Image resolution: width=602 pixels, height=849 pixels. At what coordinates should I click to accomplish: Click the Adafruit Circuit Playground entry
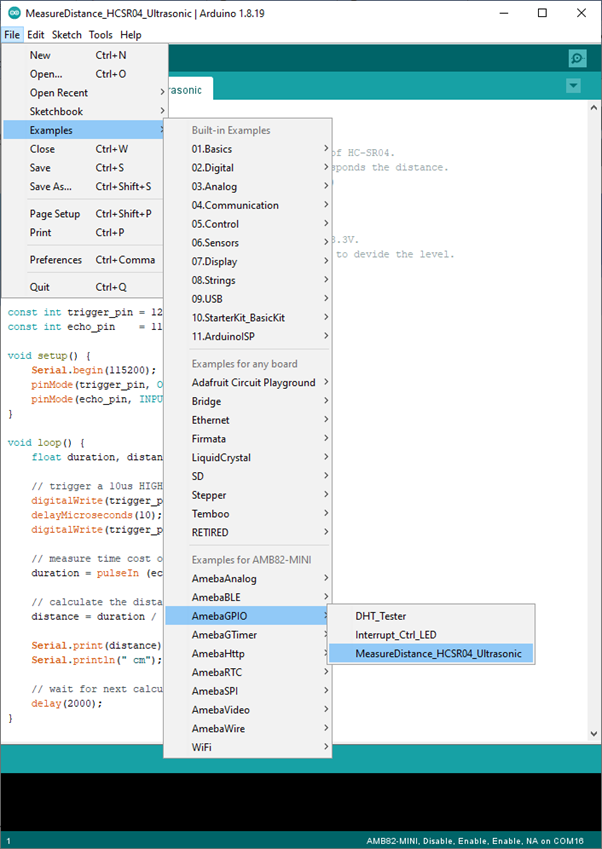[253, 383]
